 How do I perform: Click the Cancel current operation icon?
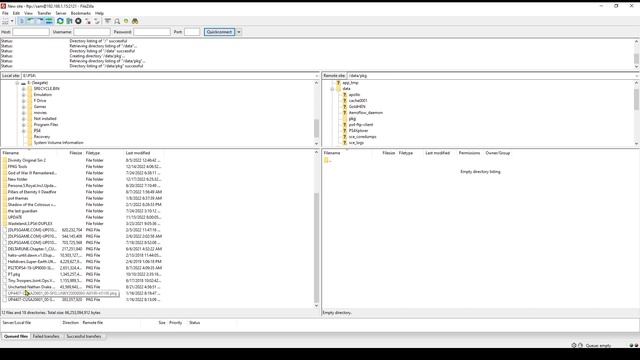click(x=78, y=21)
